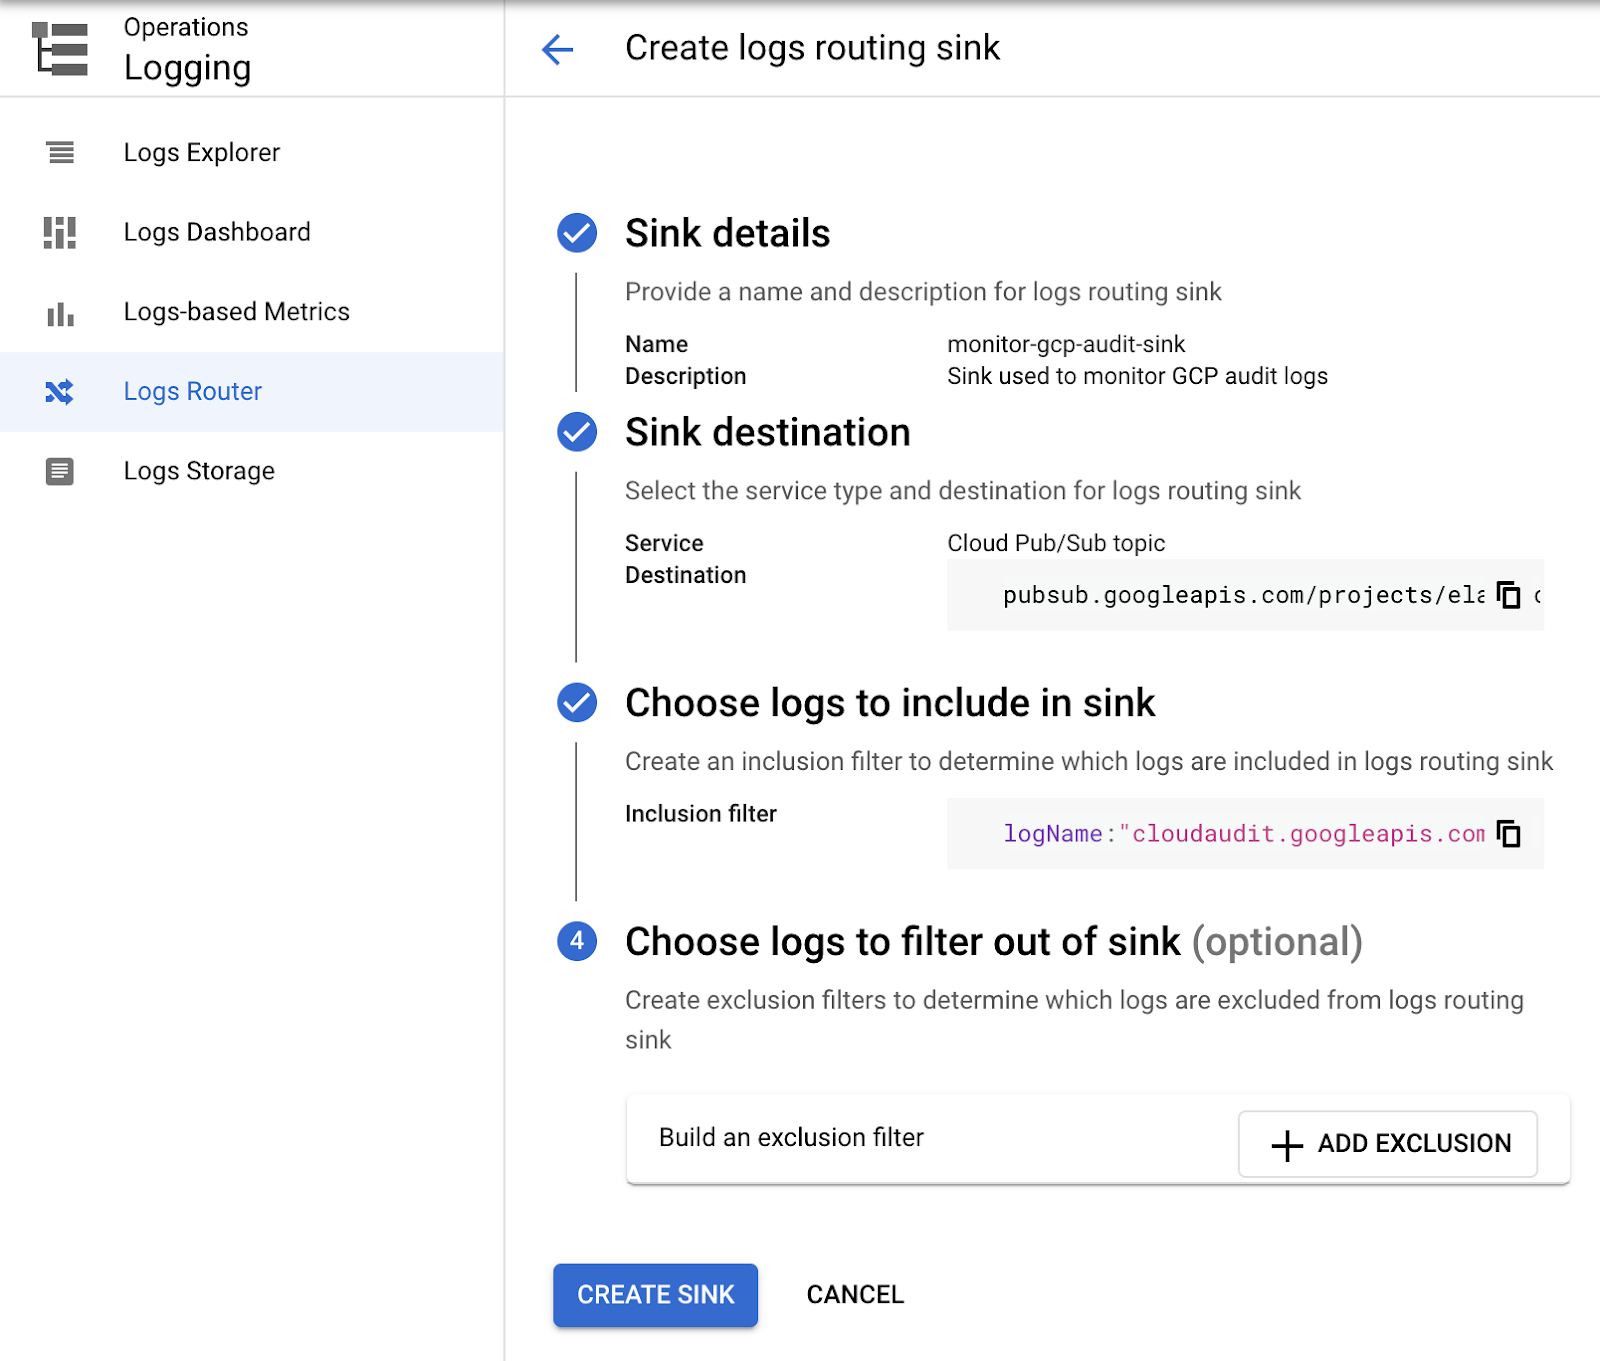Collapse the Choose logs to include step
This screenshot has height=1361, width=1600.
(x=576, y=703)
